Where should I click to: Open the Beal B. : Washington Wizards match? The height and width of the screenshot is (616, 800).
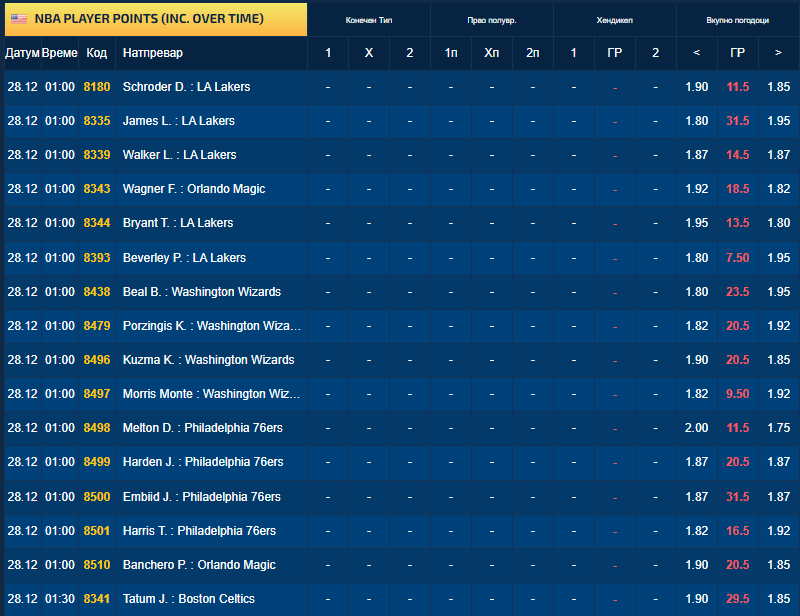click(202, 292)
